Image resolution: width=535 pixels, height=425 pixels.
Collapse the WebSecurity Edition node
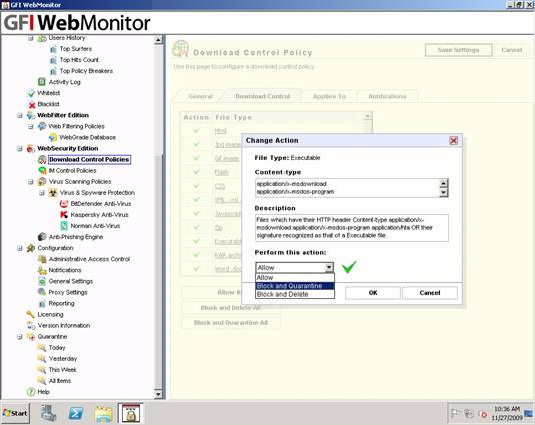[x=19, y=148]
